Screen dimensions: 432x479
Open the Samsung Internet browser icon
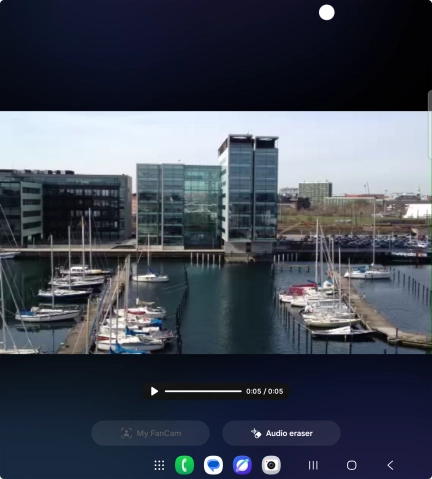click(242, 465)
